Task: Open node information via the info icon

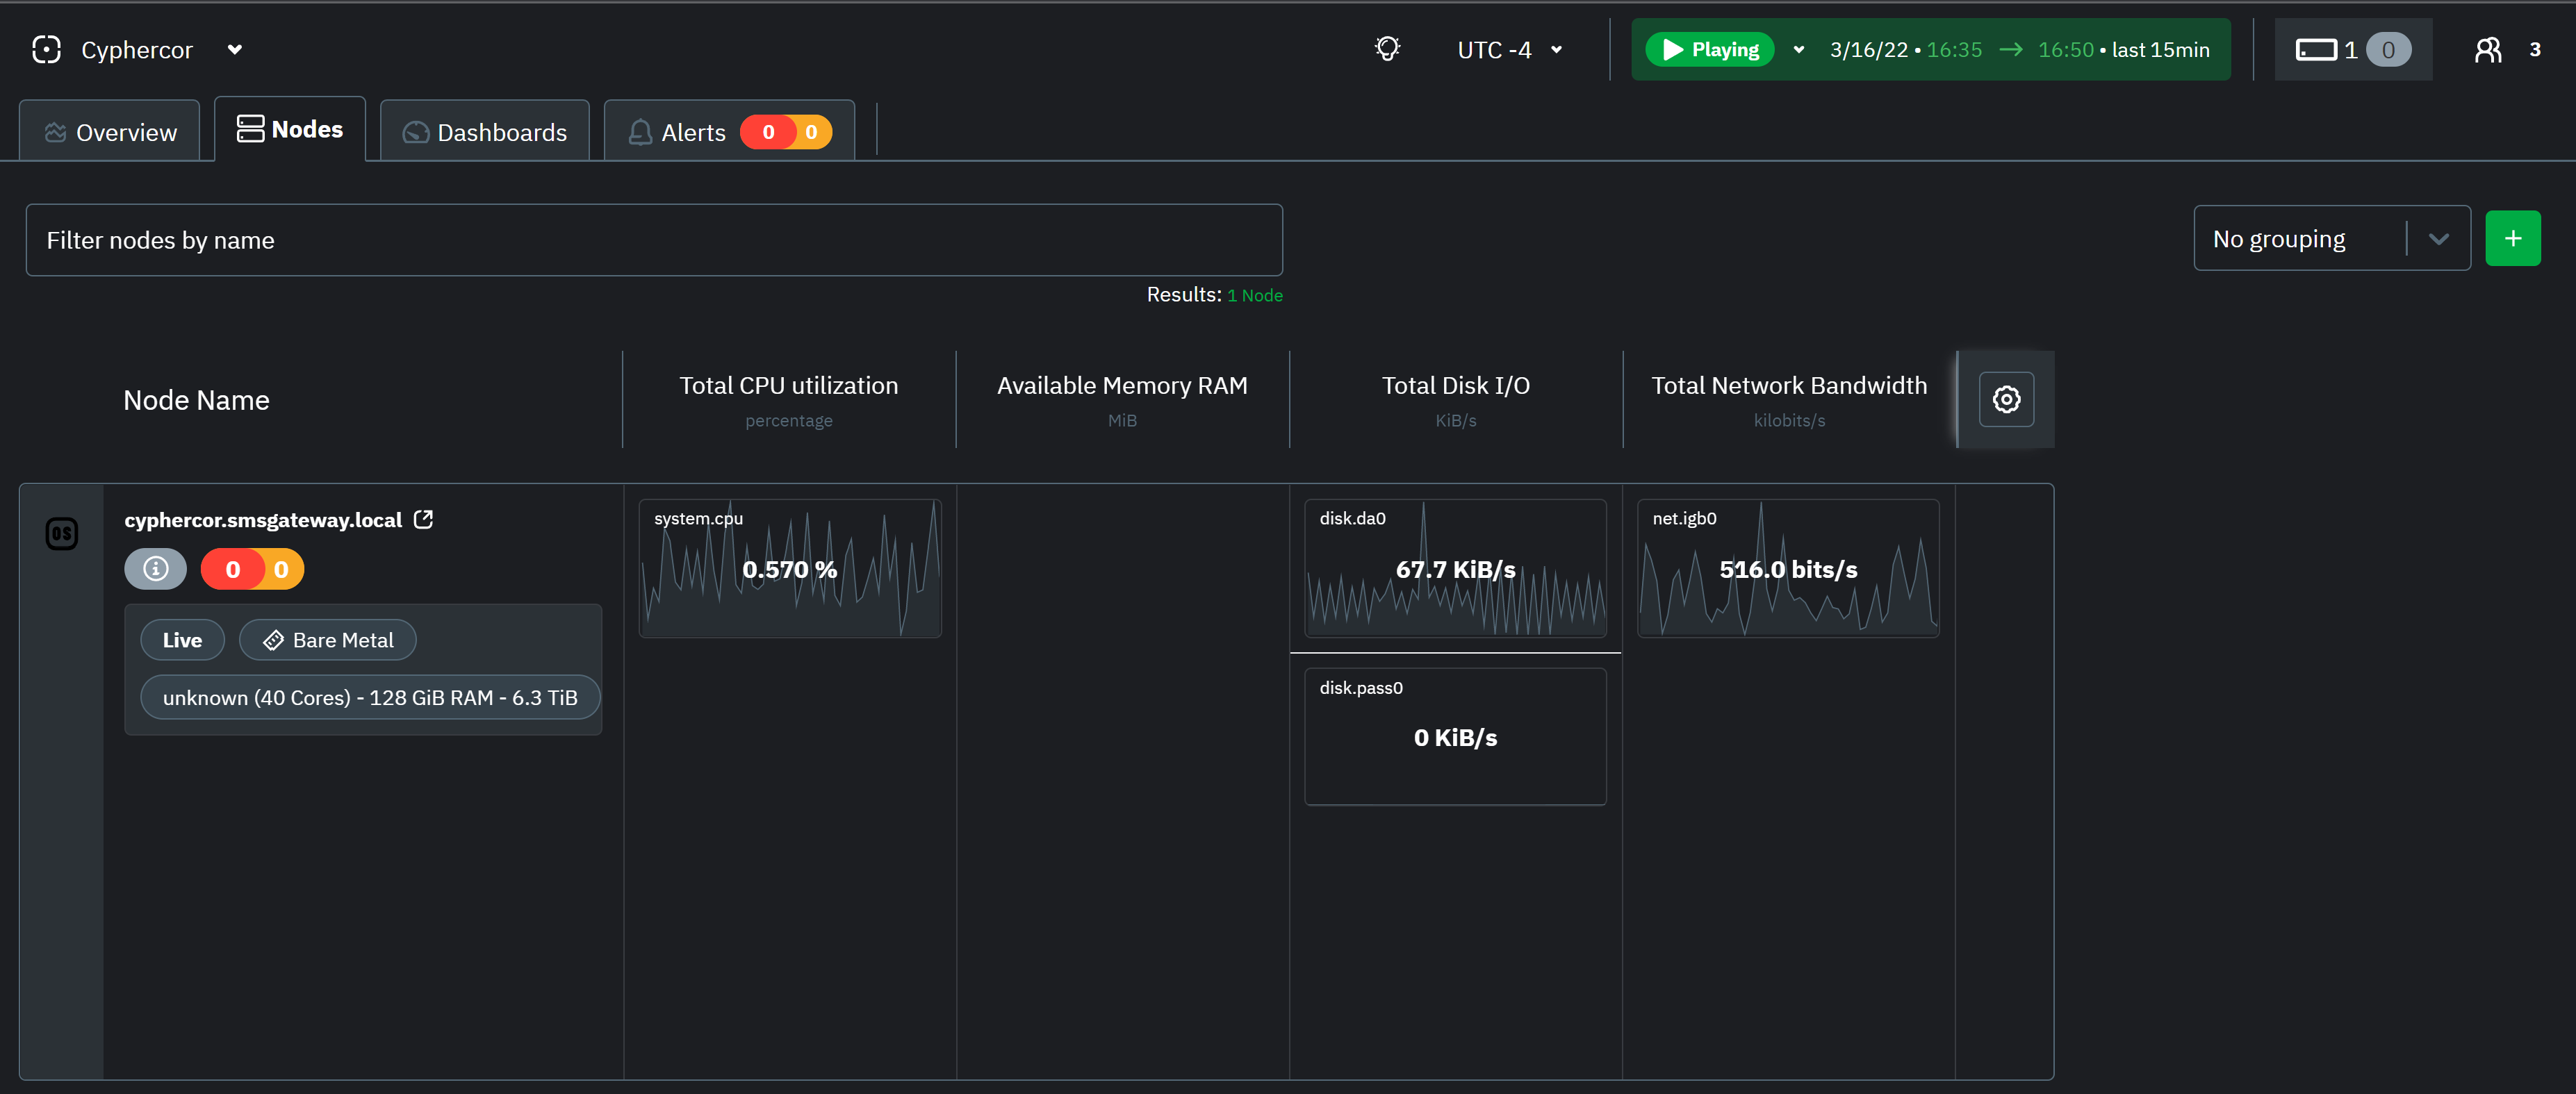Action: click(x=155, y=569)
